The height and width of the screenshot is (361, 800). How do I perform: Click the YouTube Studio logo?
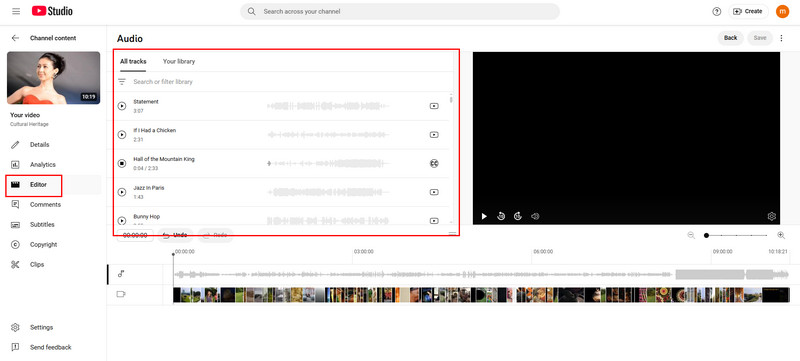pyautogui.click(x=52, y=11)
